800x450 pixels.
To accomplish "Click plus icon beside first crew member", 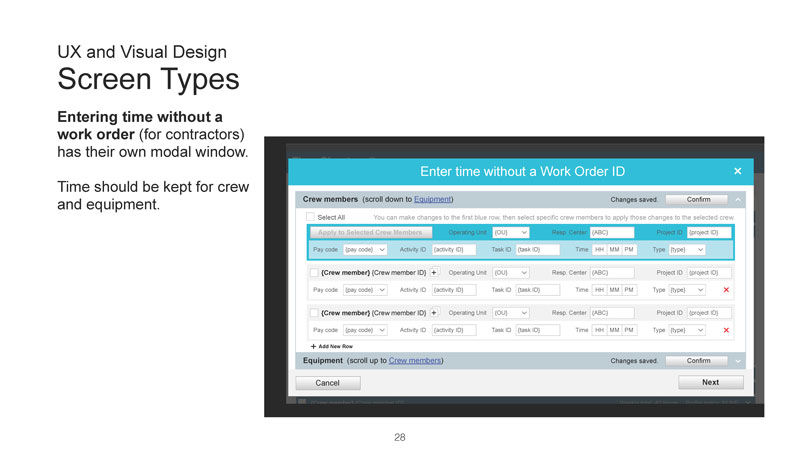I will pos(434,272).
